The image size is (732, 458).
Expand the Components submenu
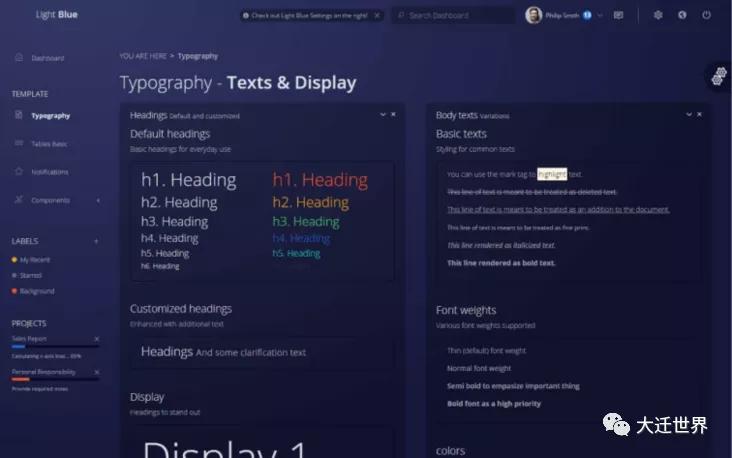pyautogui.click(x=97, y=200)
